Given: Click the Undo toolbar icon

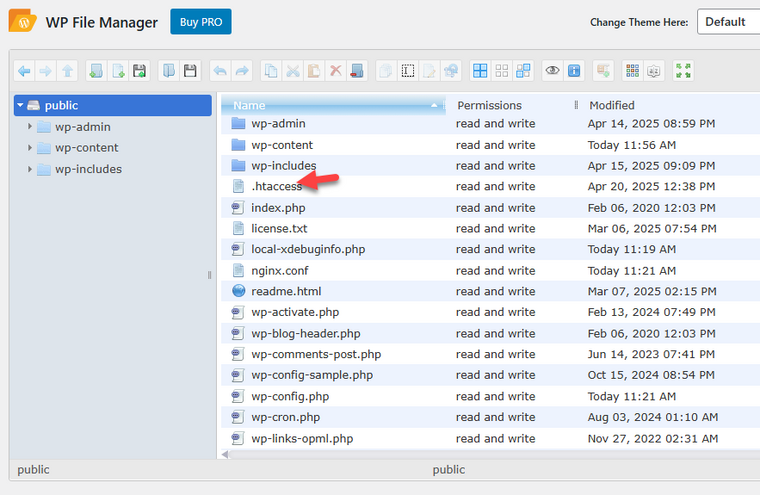Looking at the screenshot, I should (220, 71).
